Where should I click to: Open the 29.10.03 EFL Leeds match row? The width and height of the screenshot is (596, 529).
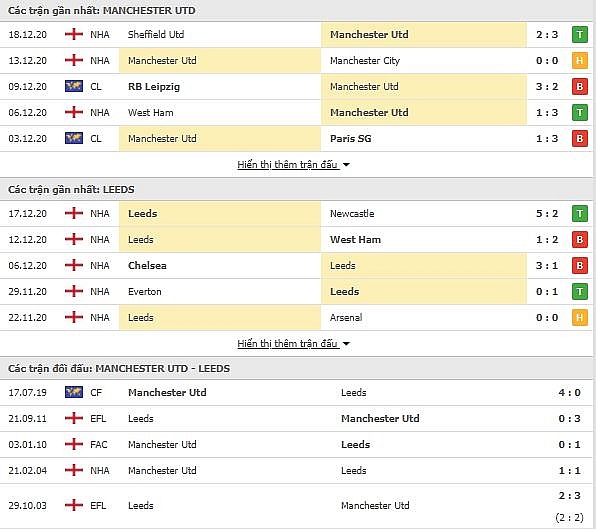(296, 506)
